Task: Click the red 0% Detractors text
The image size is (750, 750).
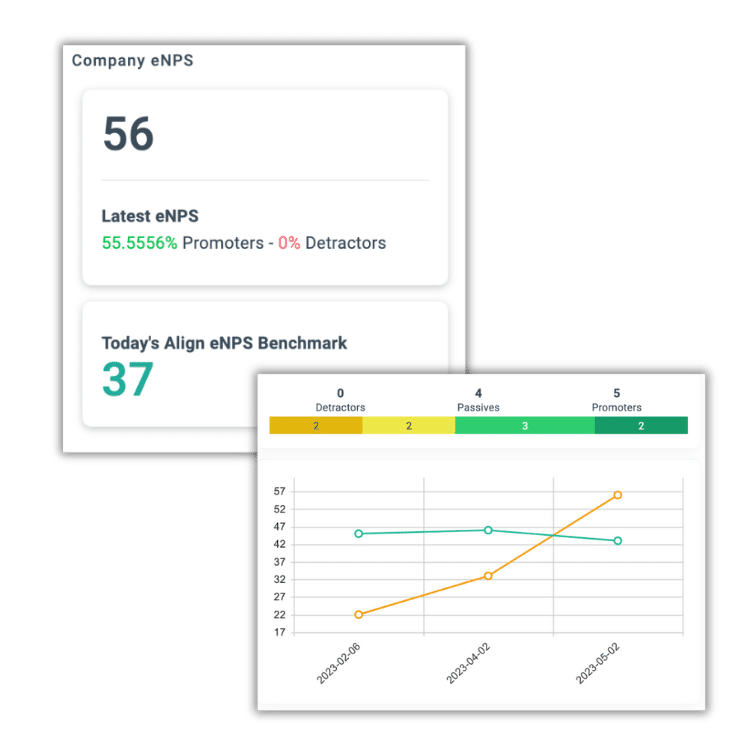Action: coord(289,243)
